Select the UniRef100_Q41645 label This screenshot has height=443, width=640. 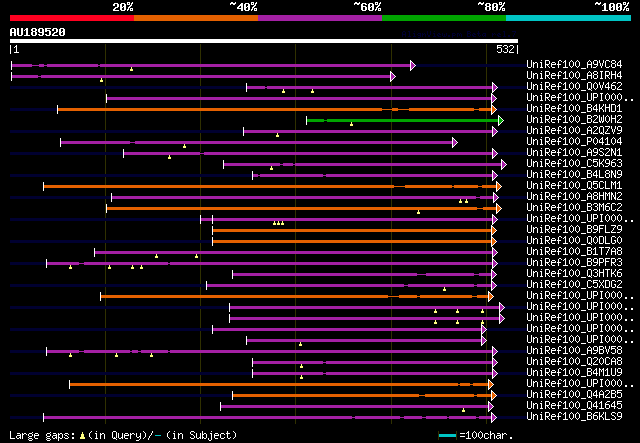pyautogui.click(x=574, y=406)
